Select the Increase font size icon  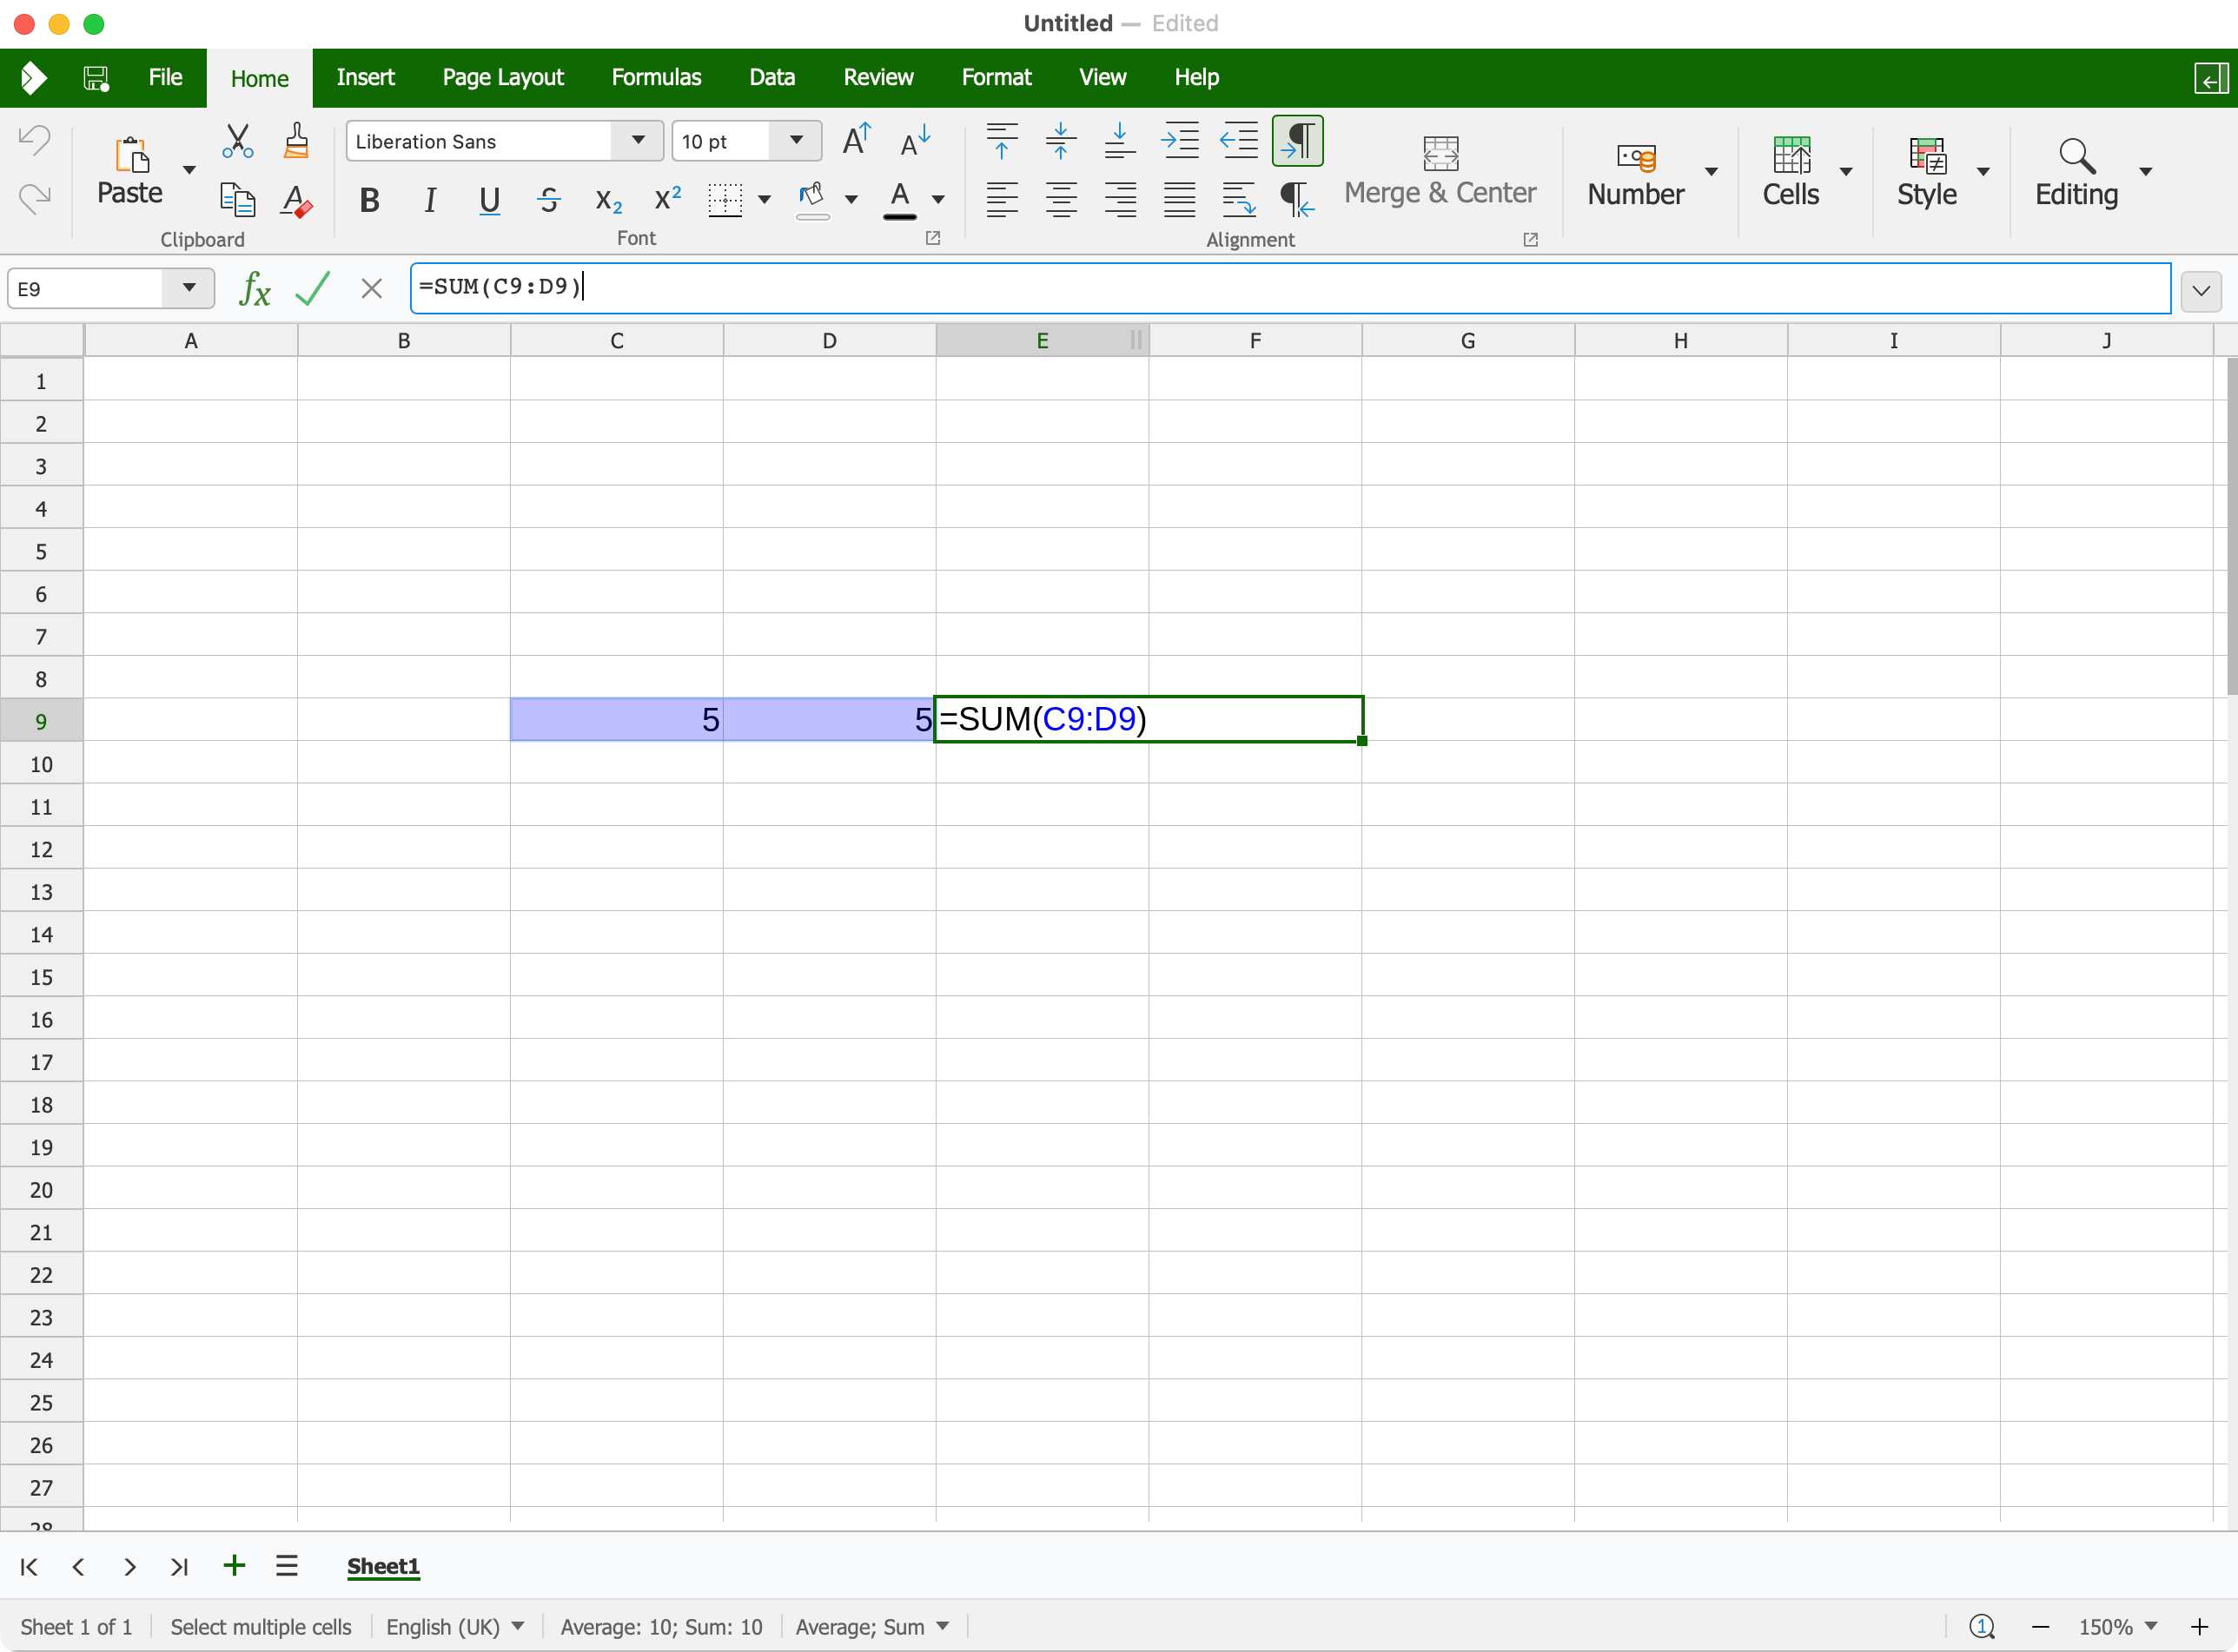[x=855, y=141]
